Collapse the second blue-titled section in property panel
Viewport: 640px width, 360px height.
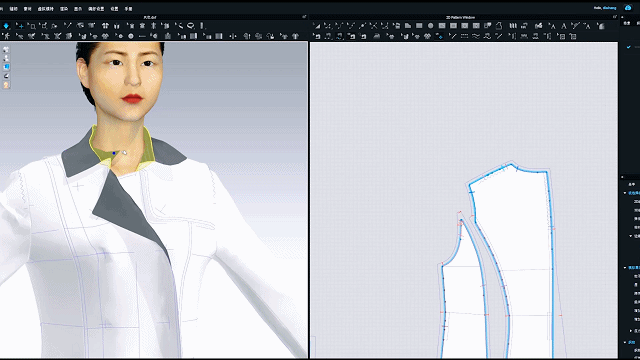(x=625, y=268)
